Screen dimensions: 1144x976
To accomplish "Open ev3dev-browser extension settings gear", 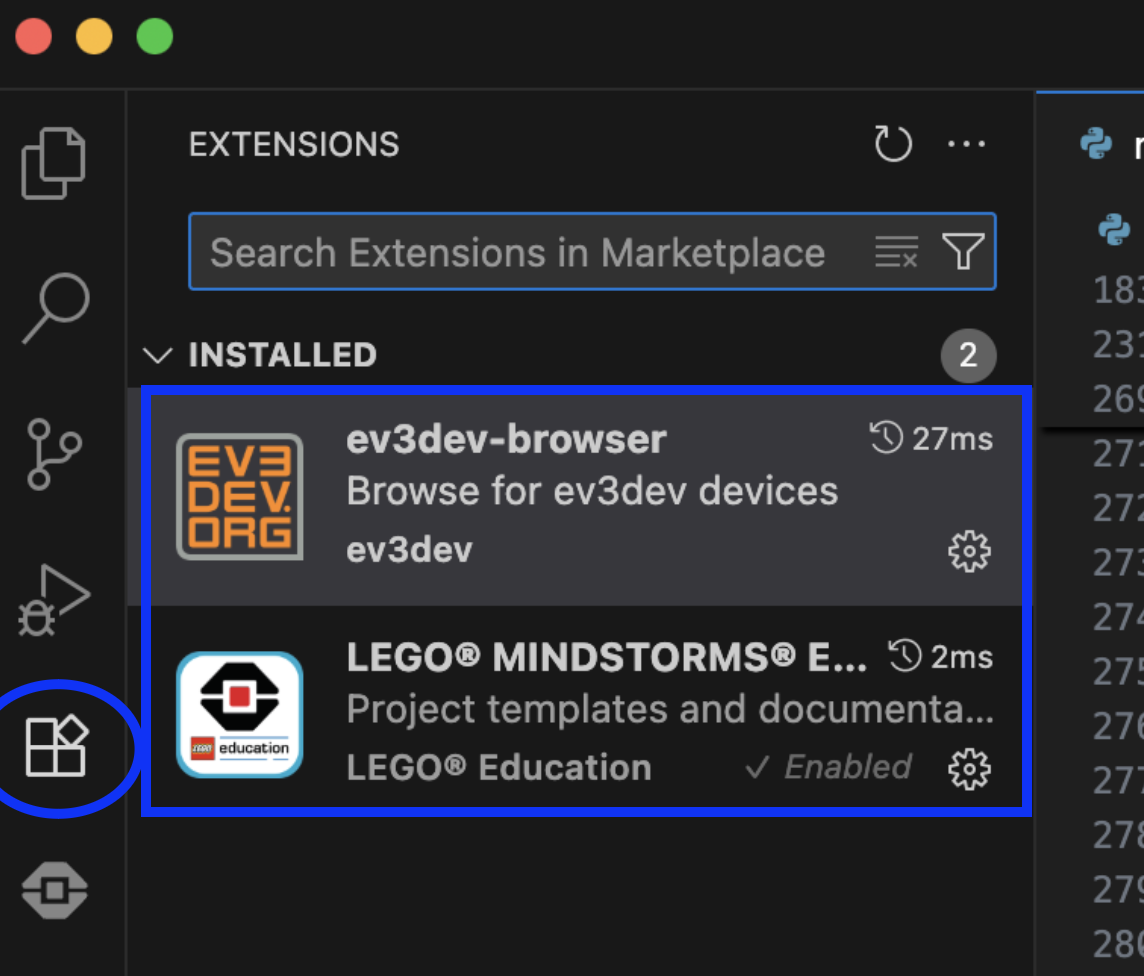I will tap(968, 549).
